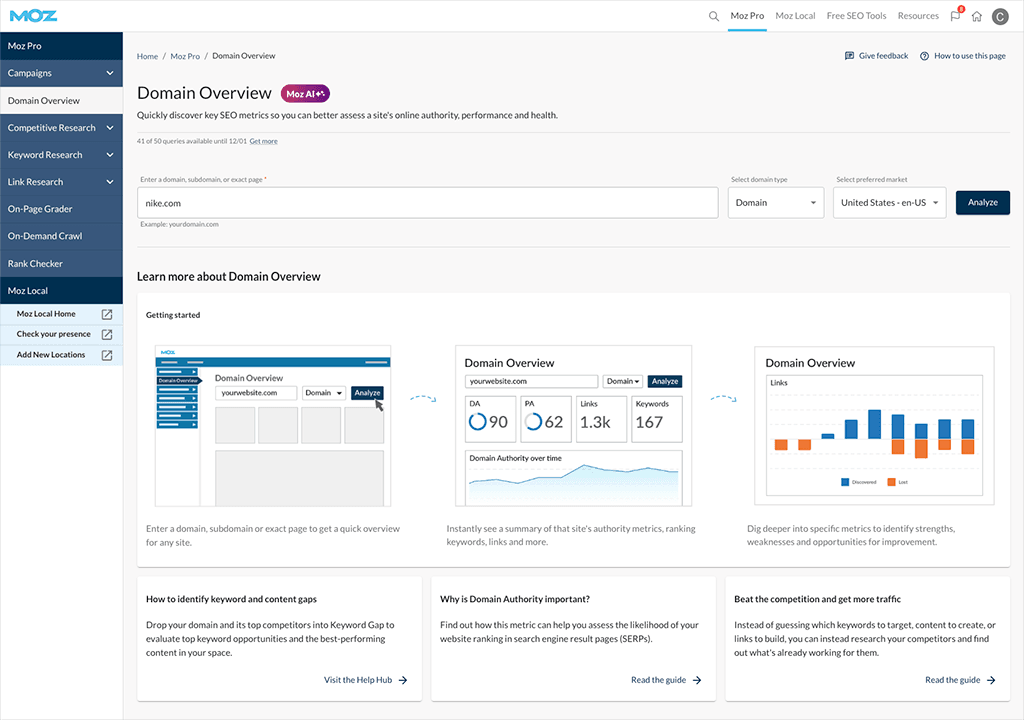Click the Give feedback link
Viewport: 1024px width, 720px height.
pos(883,56)
